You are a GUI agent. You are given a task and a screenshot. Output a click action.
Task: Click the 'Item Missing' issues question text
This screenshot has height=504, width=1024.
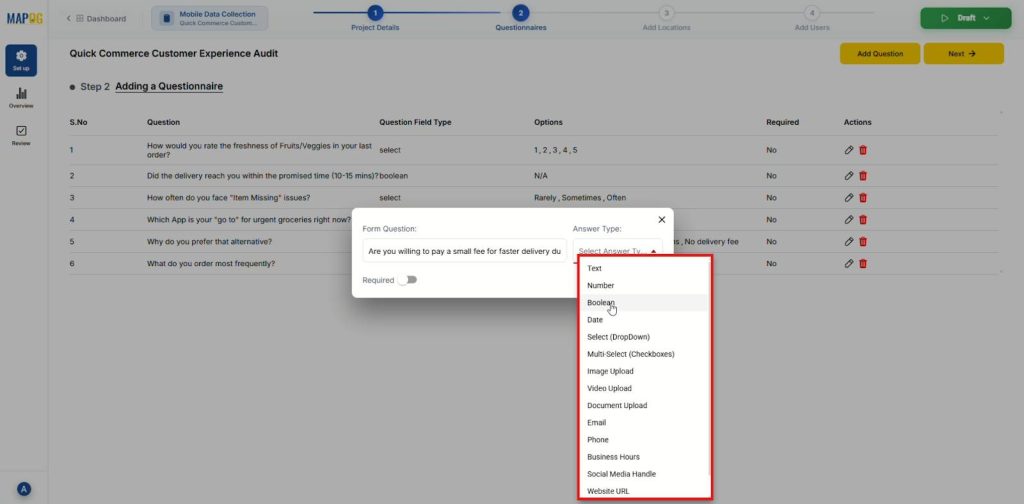pos(229,198)
